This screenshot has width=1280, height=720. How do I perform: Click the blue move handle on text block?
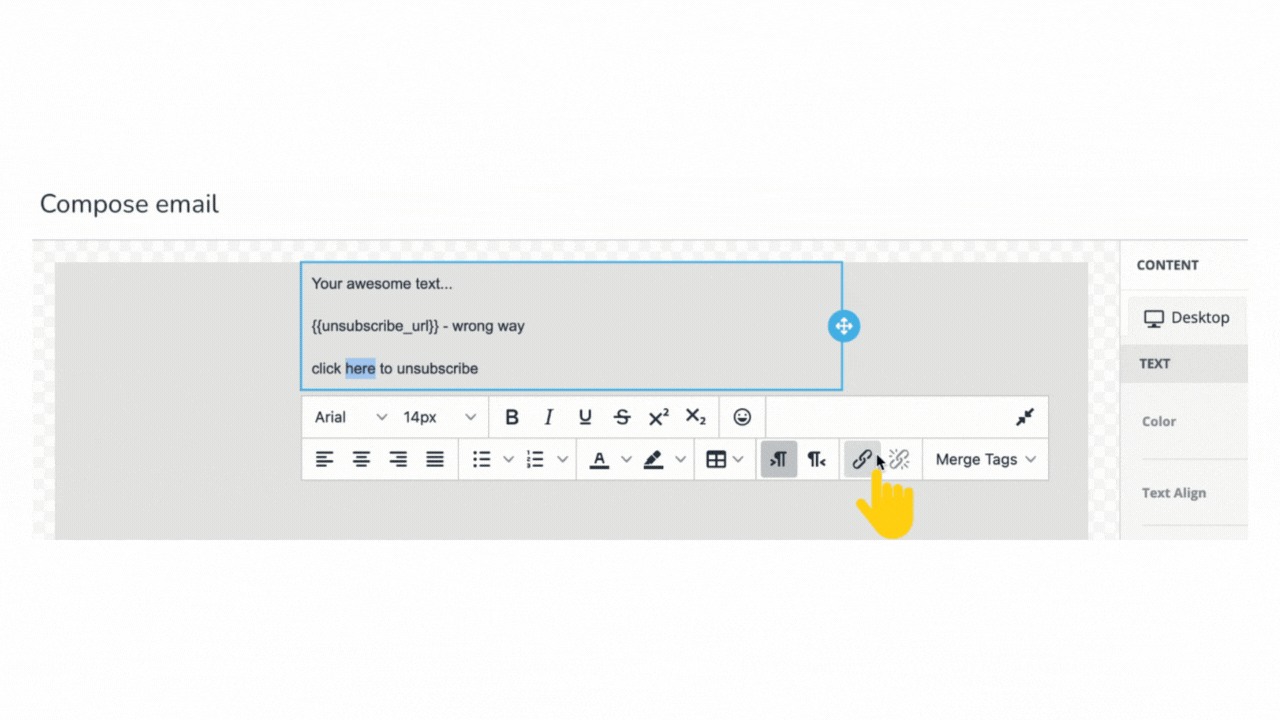843,326
